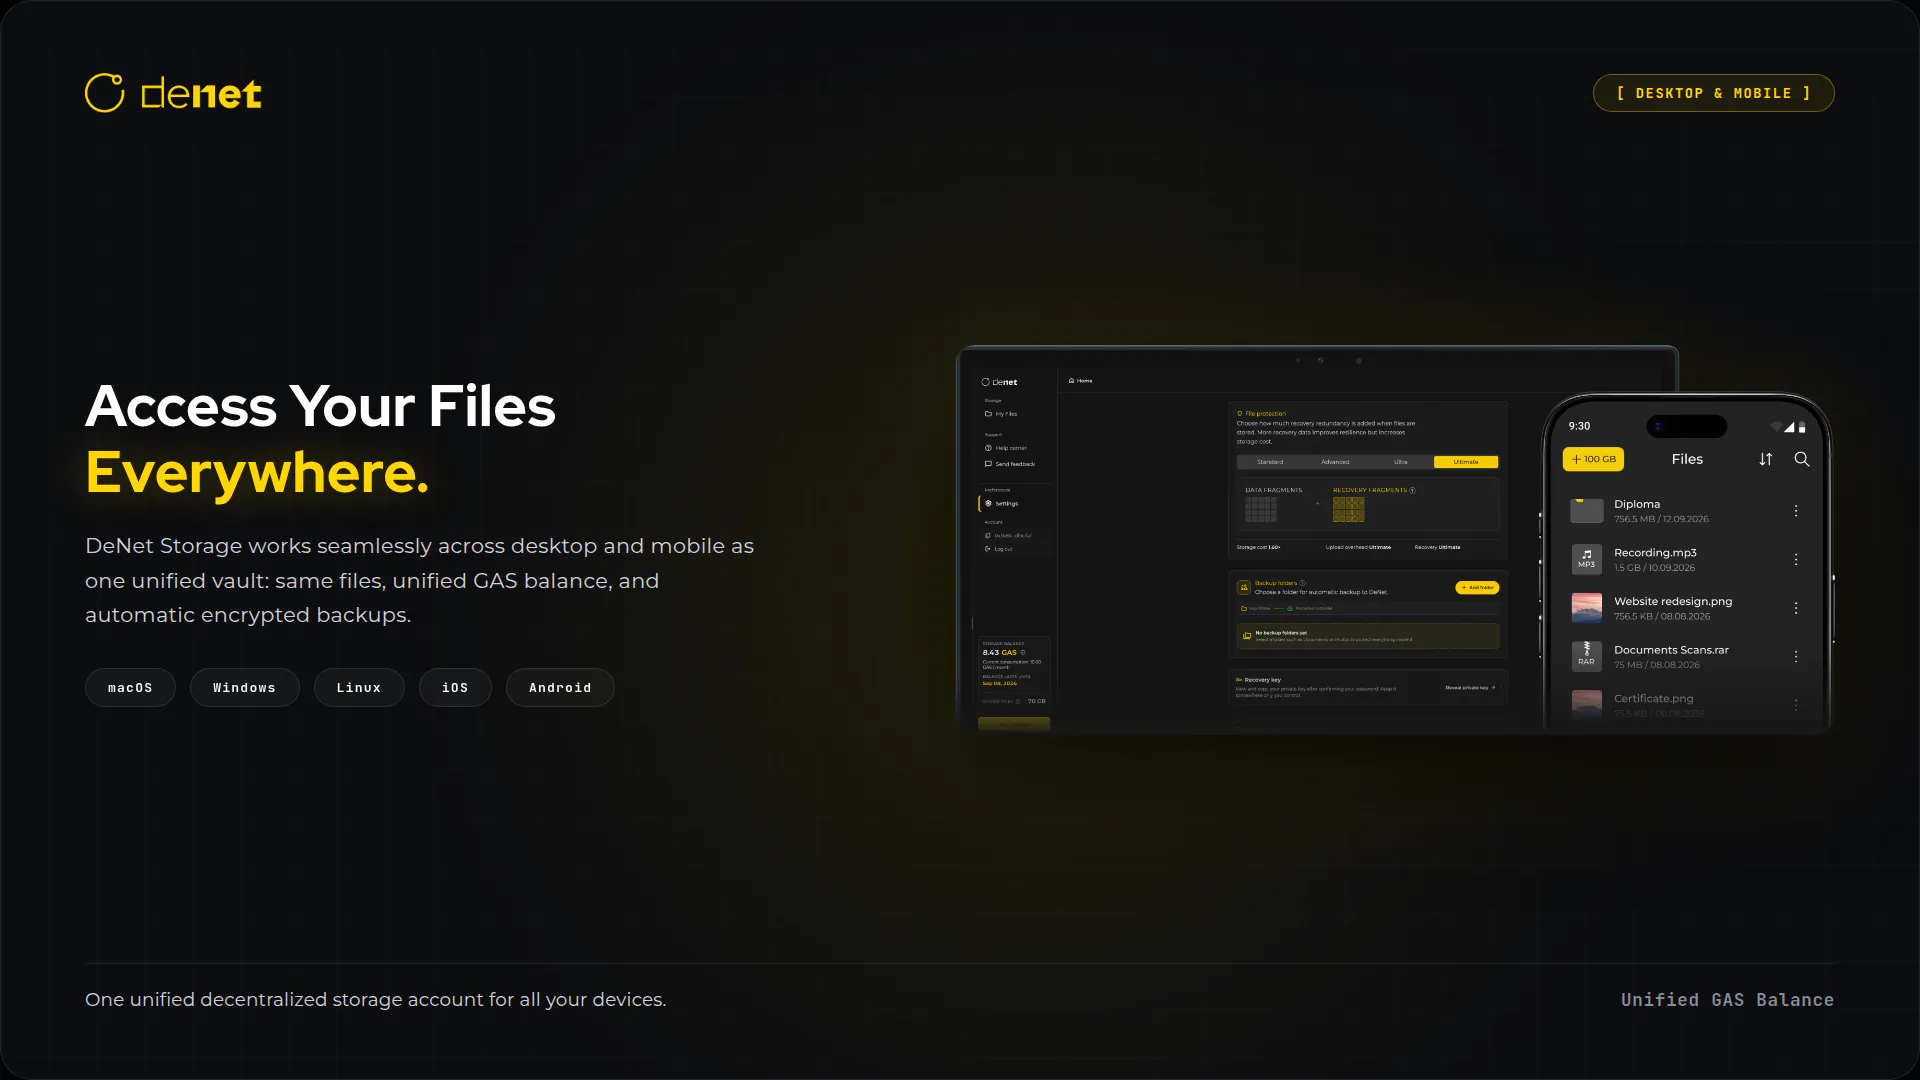Tap the Certificate.png thumbnail

[1586, 704]
